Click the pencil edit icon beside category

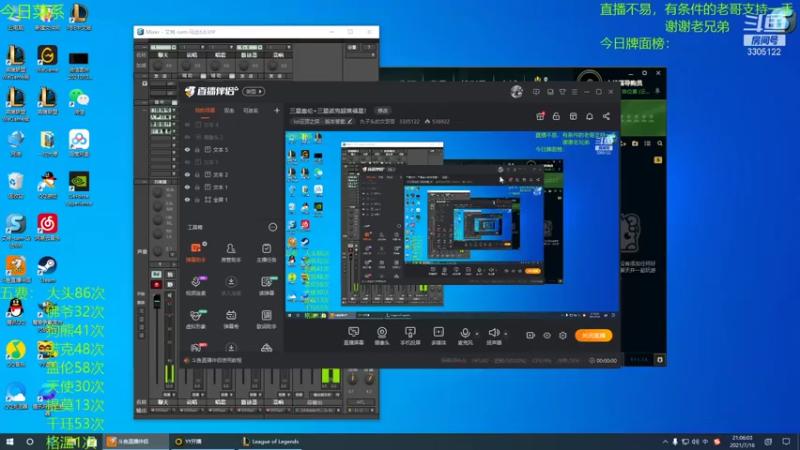pyautogui.click(x=349, y=121)
